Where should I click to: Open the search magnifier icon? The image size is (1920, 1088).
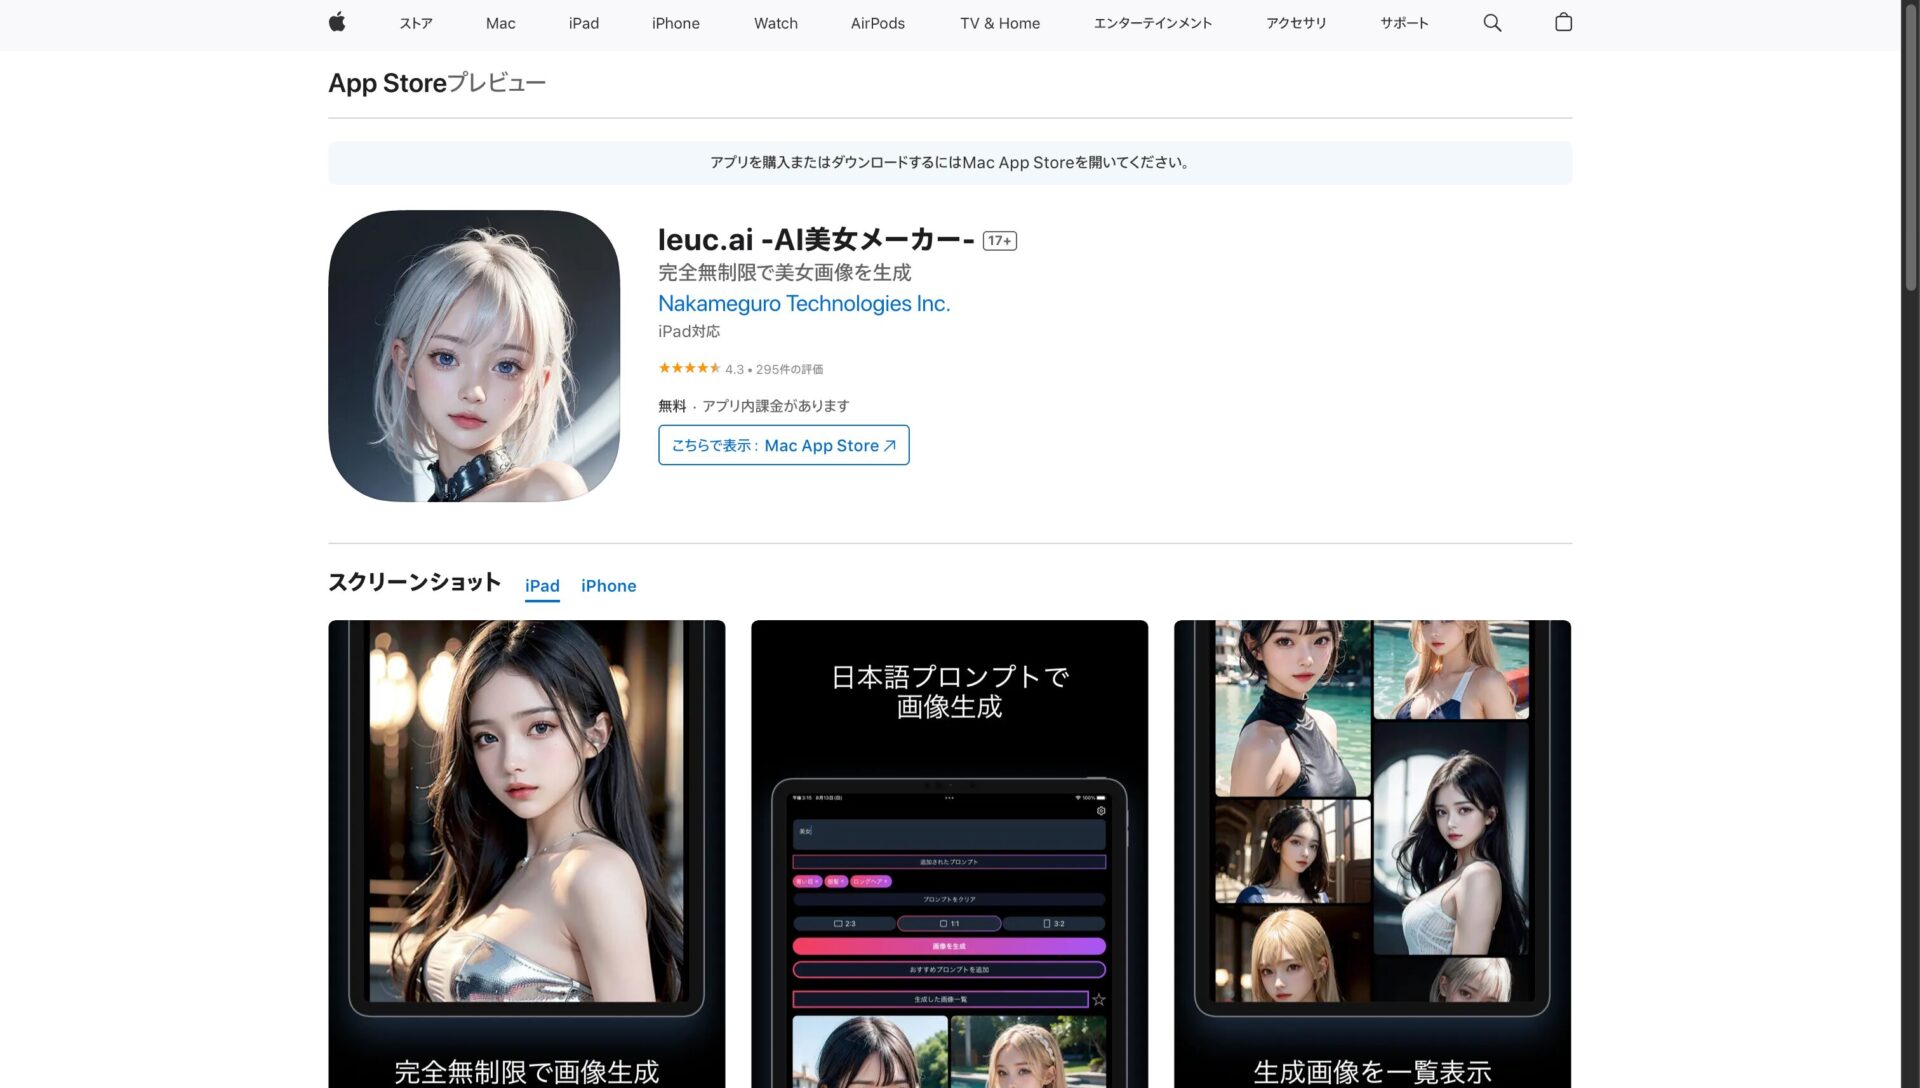pyautogui.click(x=1491, y=22)
